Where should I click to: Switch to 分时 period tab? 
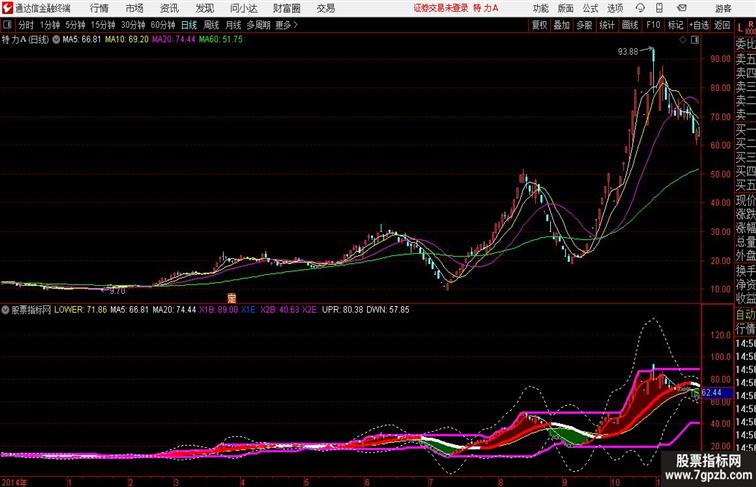pos(26,25)
